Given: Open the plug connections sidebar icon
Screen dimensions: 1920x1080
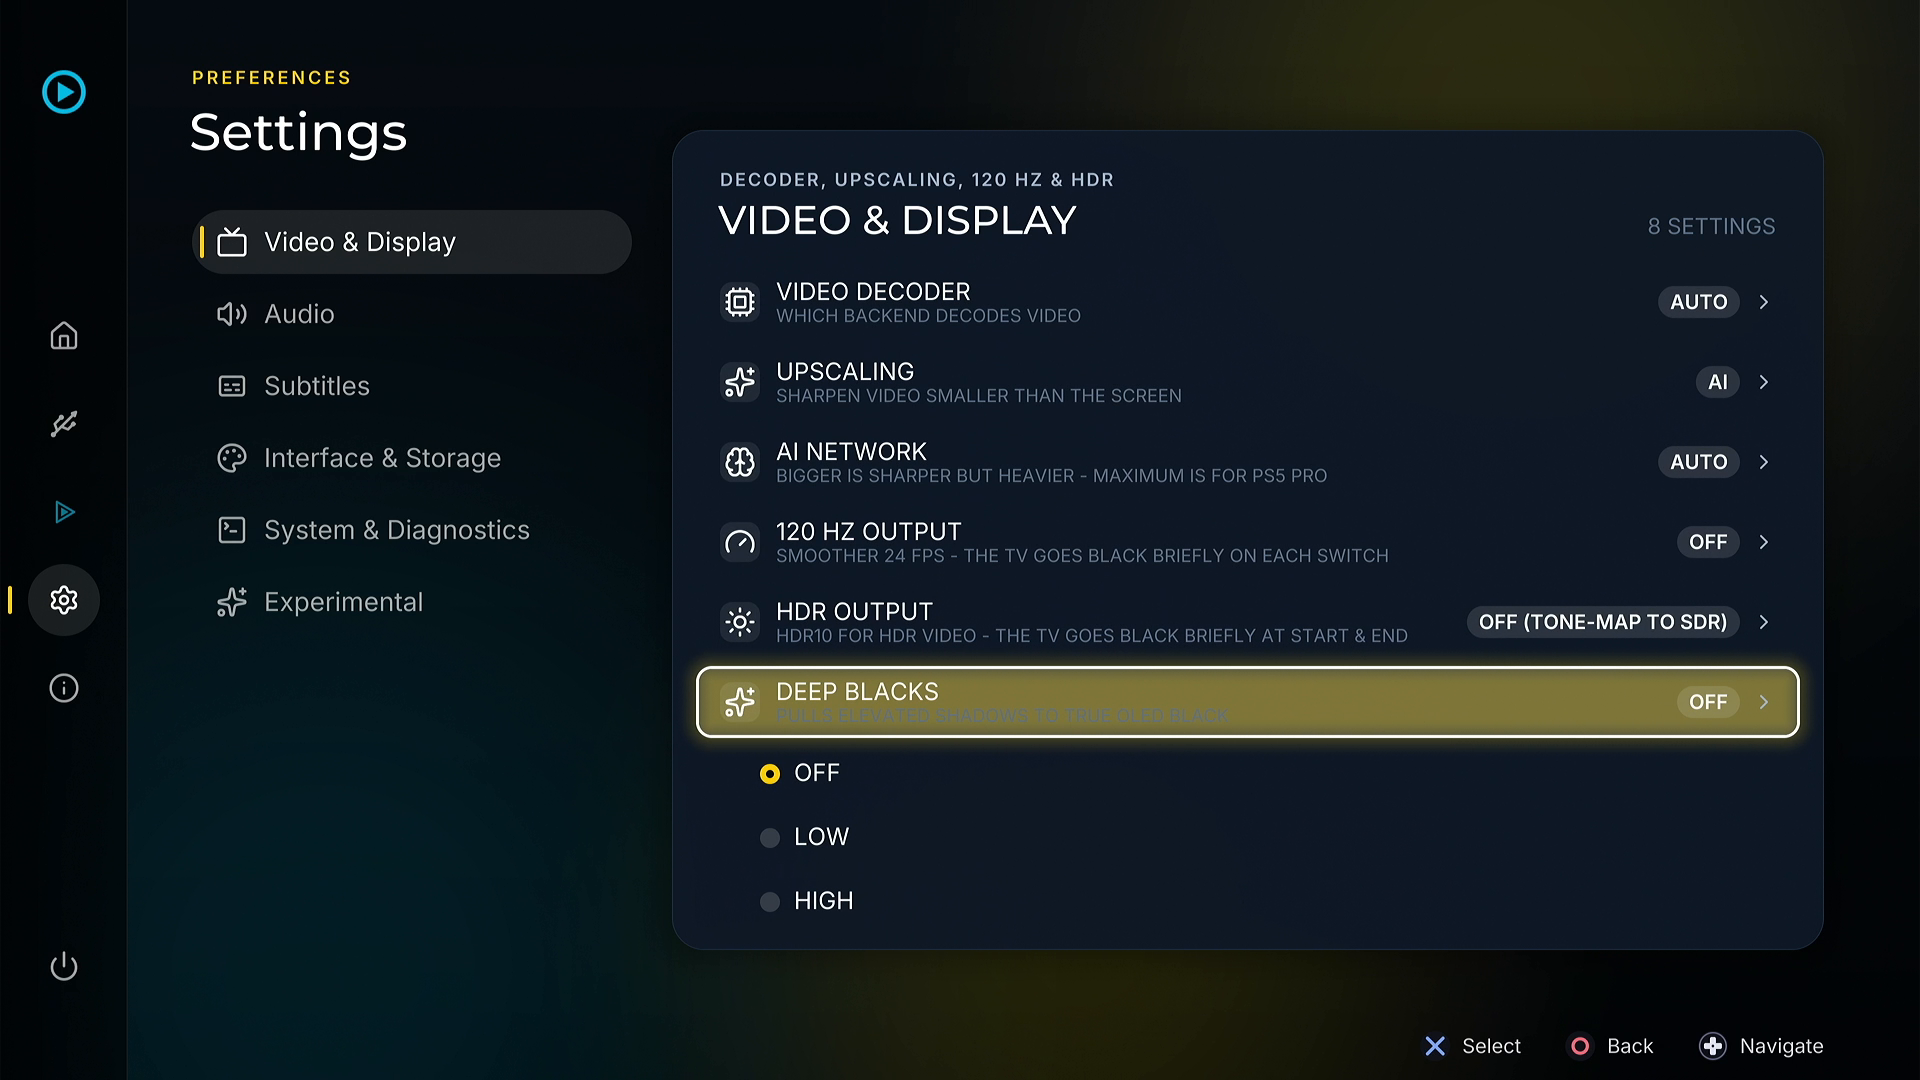Looking at the screenshot, I should pos(64,424).
